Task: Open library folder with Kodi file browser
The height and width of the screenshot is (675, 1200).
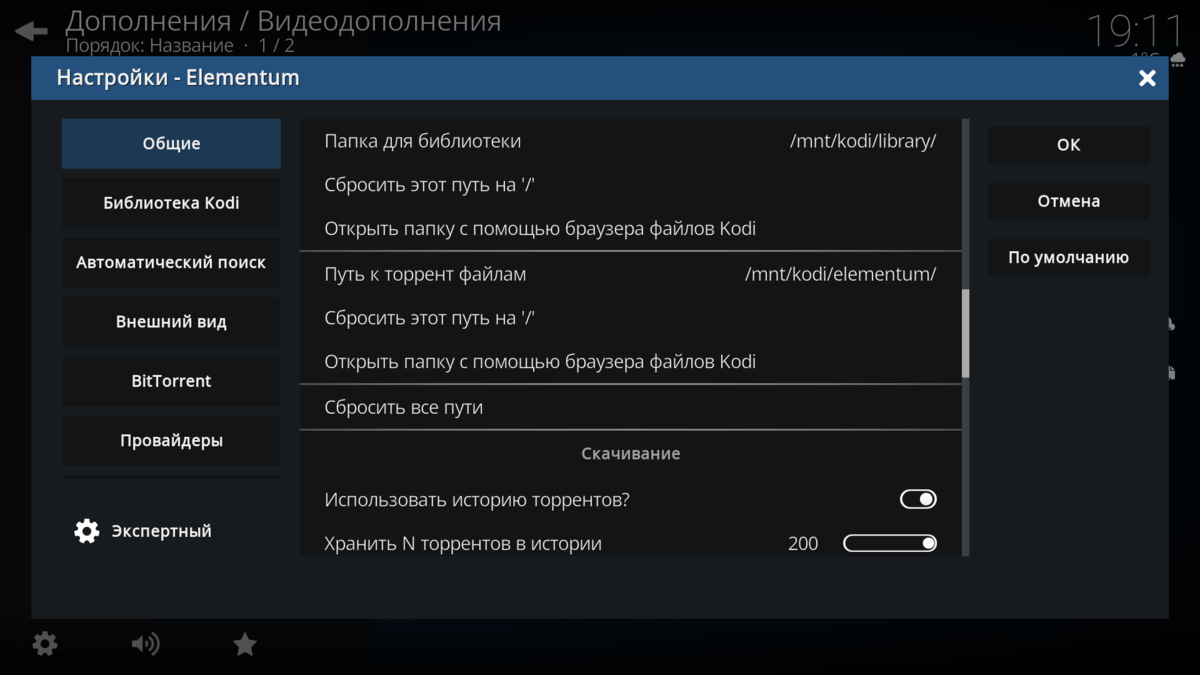Action: click(x=631, y=229)
